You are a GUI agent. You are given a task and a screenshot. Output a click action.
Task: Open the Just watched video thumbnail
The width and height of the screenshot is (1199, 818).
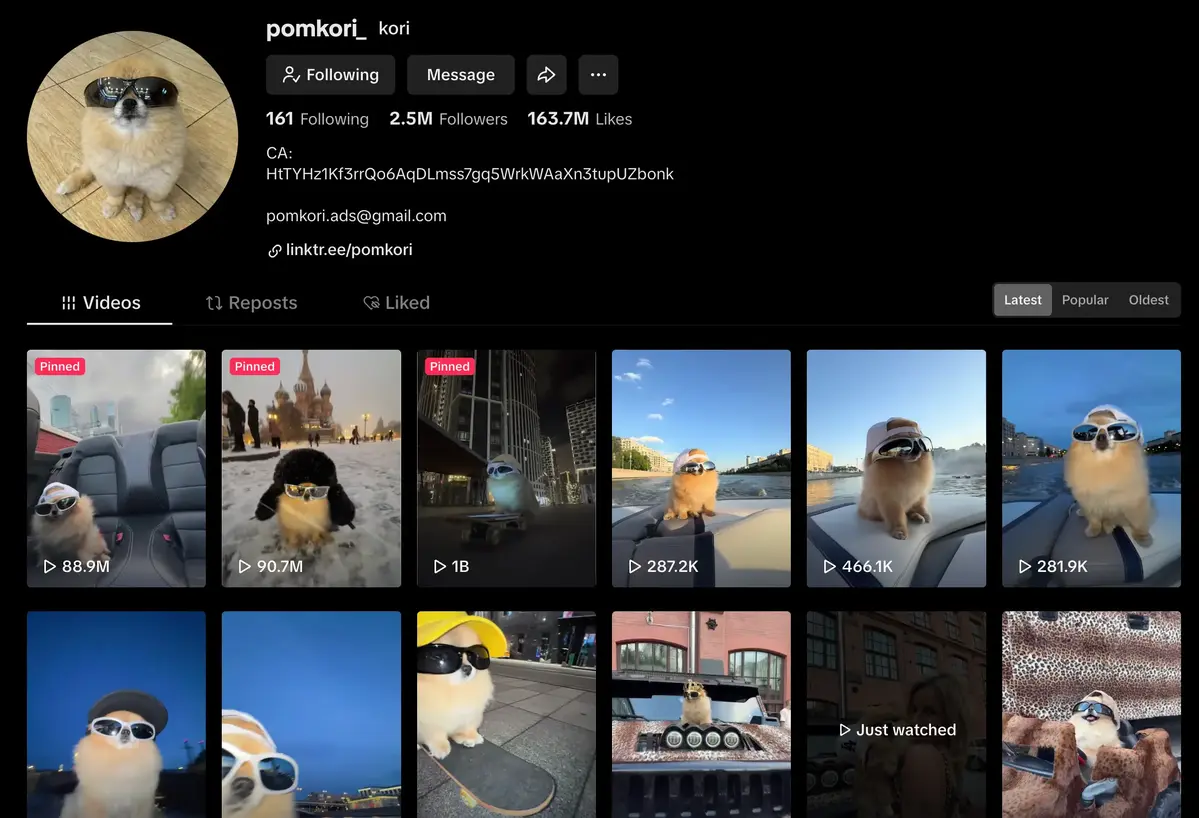click(x=896, y=715)
